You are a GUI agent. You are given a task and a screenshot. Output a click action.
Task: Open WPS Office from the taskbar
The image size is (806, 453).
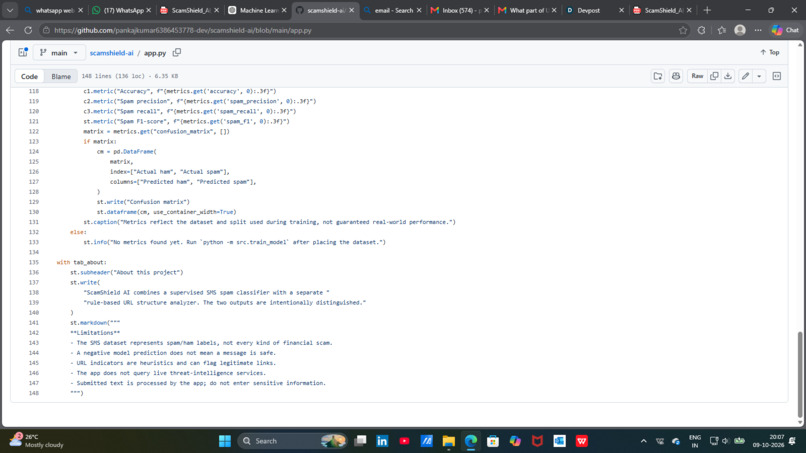click(581, 441)
